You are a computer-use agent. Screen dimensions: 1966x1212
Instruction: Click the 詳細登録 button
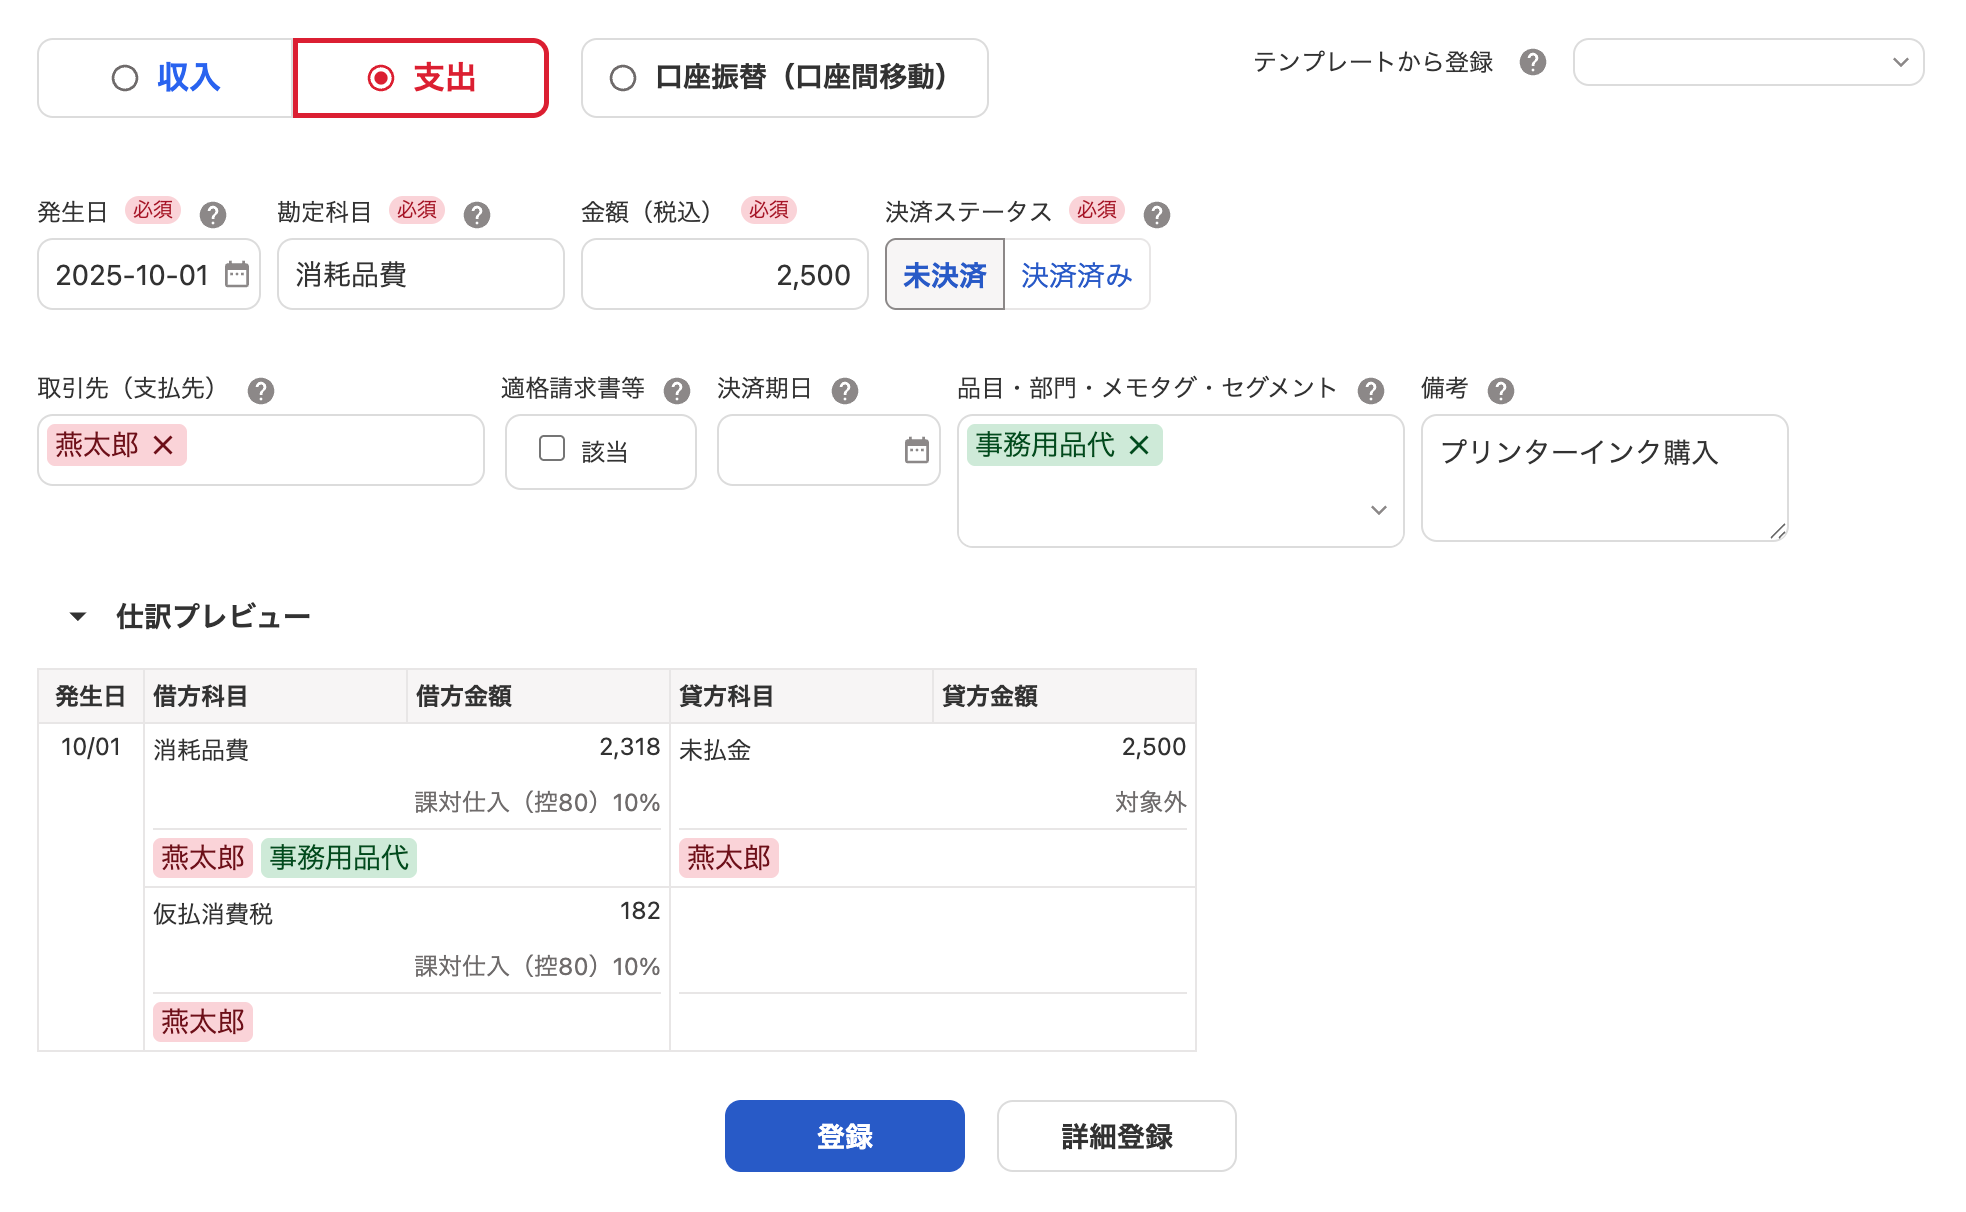pos(1116,1136)
